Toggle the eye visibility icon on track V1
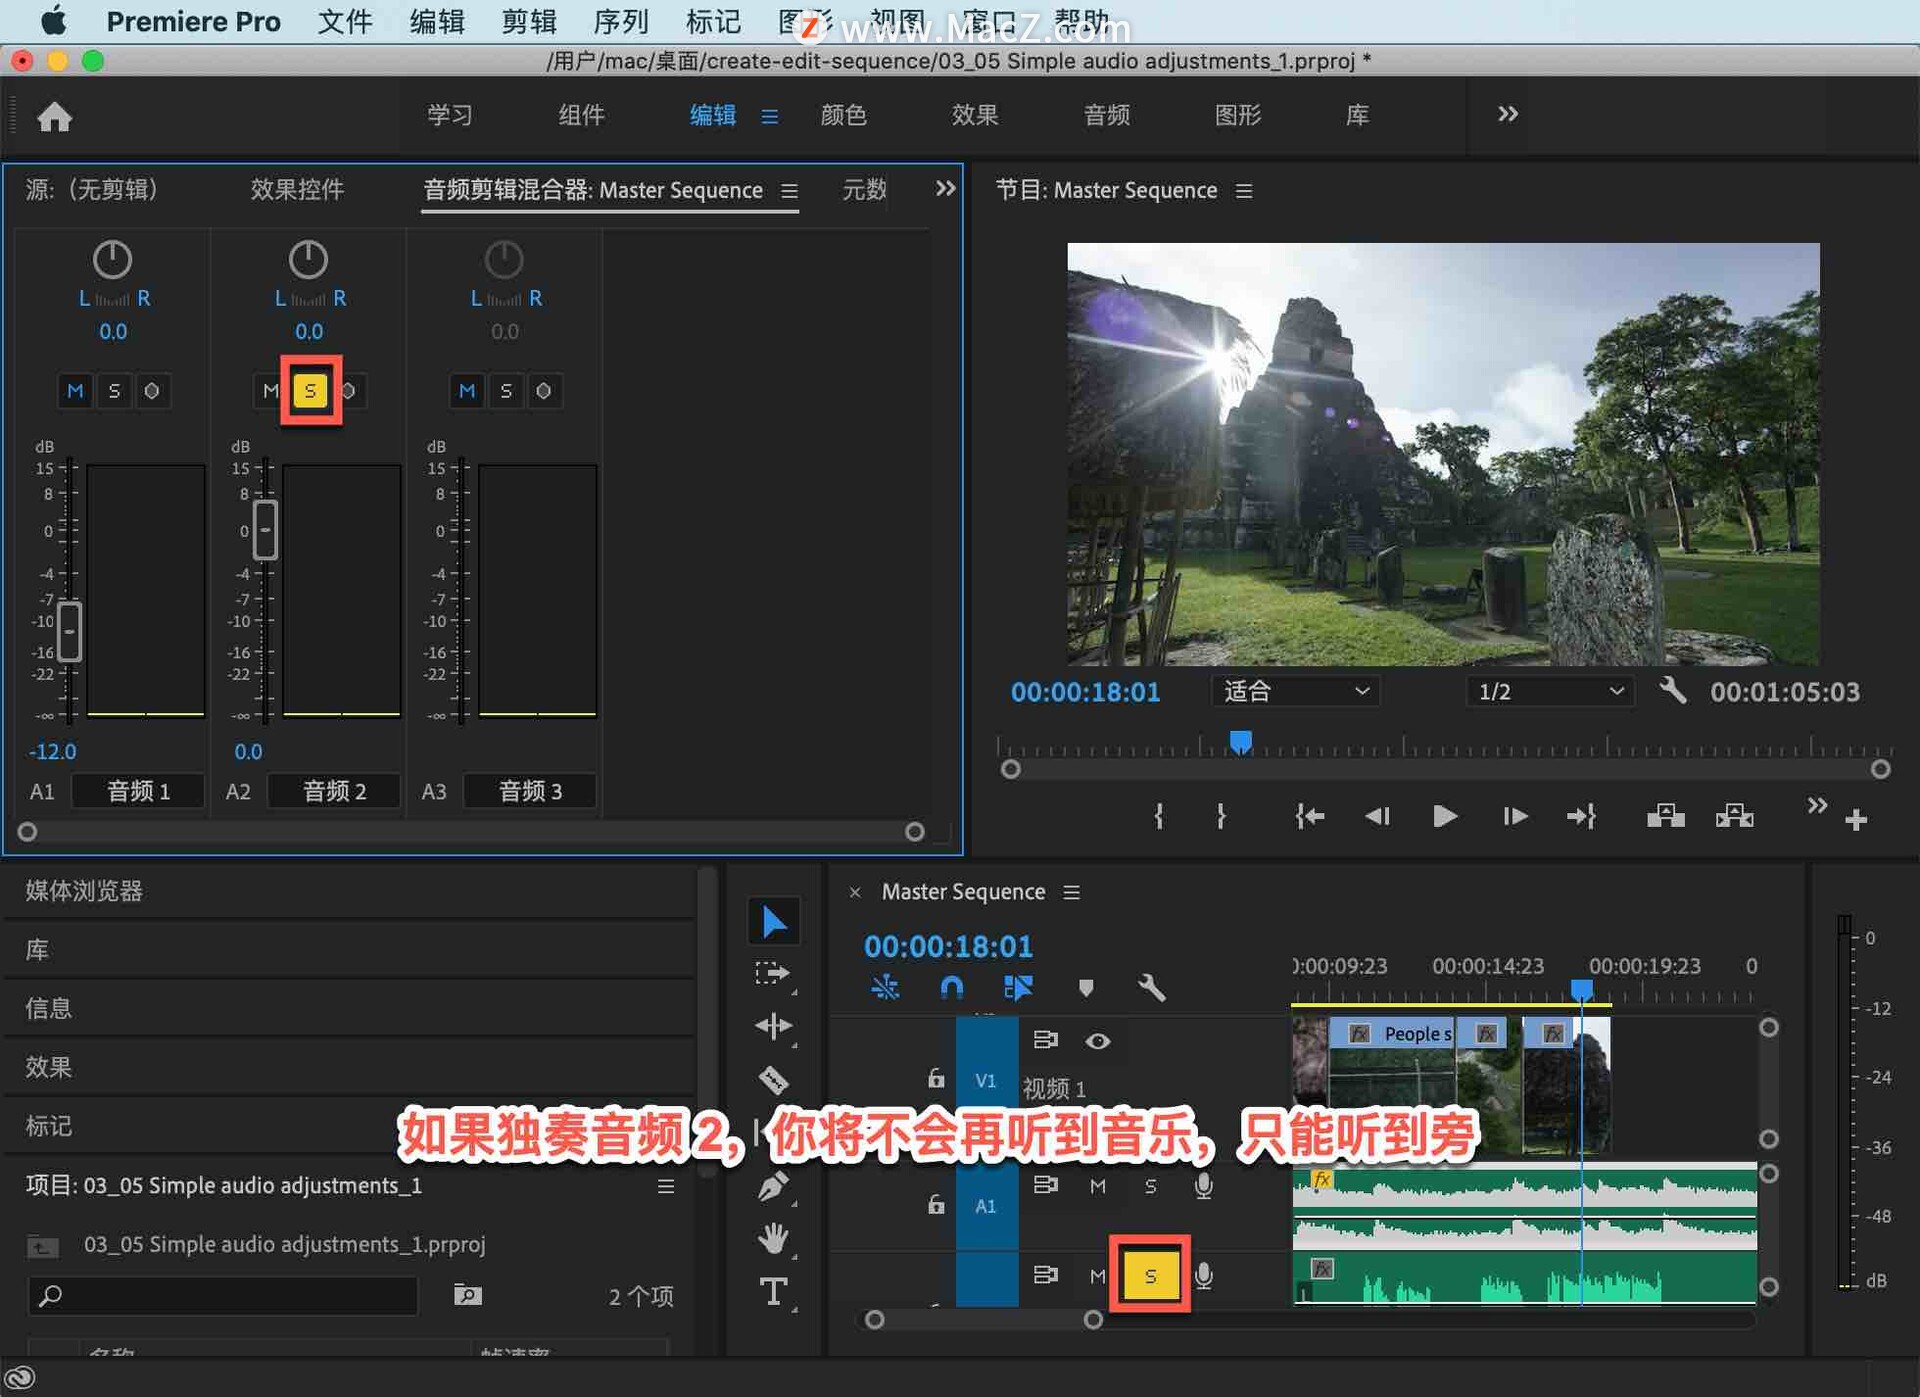1920x1397 pixels. (x=1097, y=1041)
